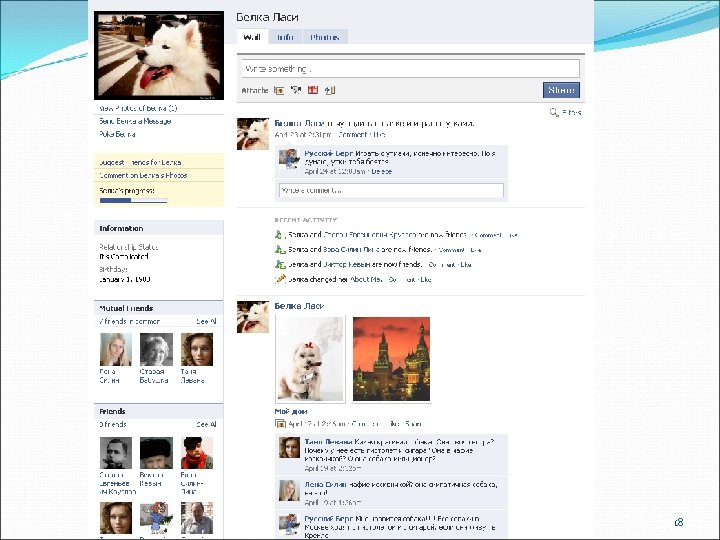Screen dimensions: 720x540
Task: Focus the Write a comment field
Action: [391, 190]
